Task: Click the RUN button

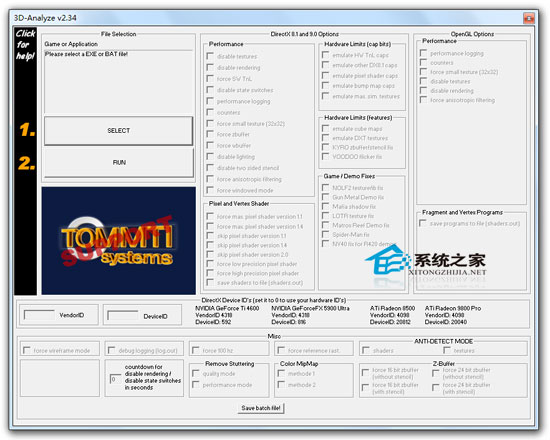Action: coord(119,162)
